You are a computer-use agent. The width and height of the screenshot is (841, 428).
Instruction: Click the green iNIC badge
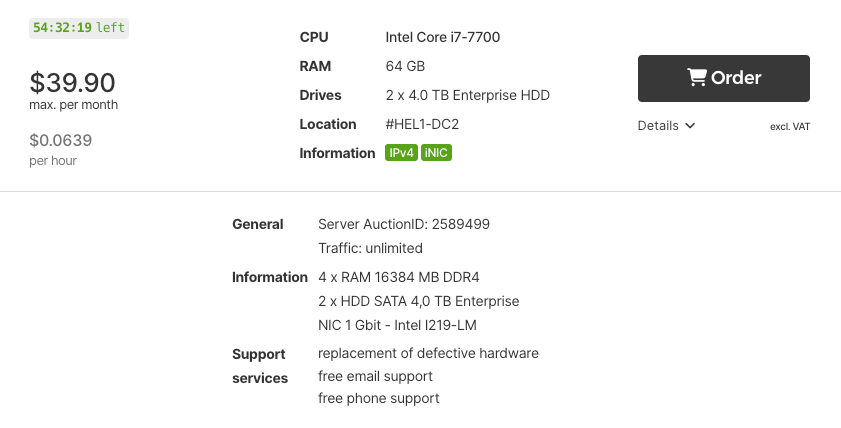pos(437,153)
